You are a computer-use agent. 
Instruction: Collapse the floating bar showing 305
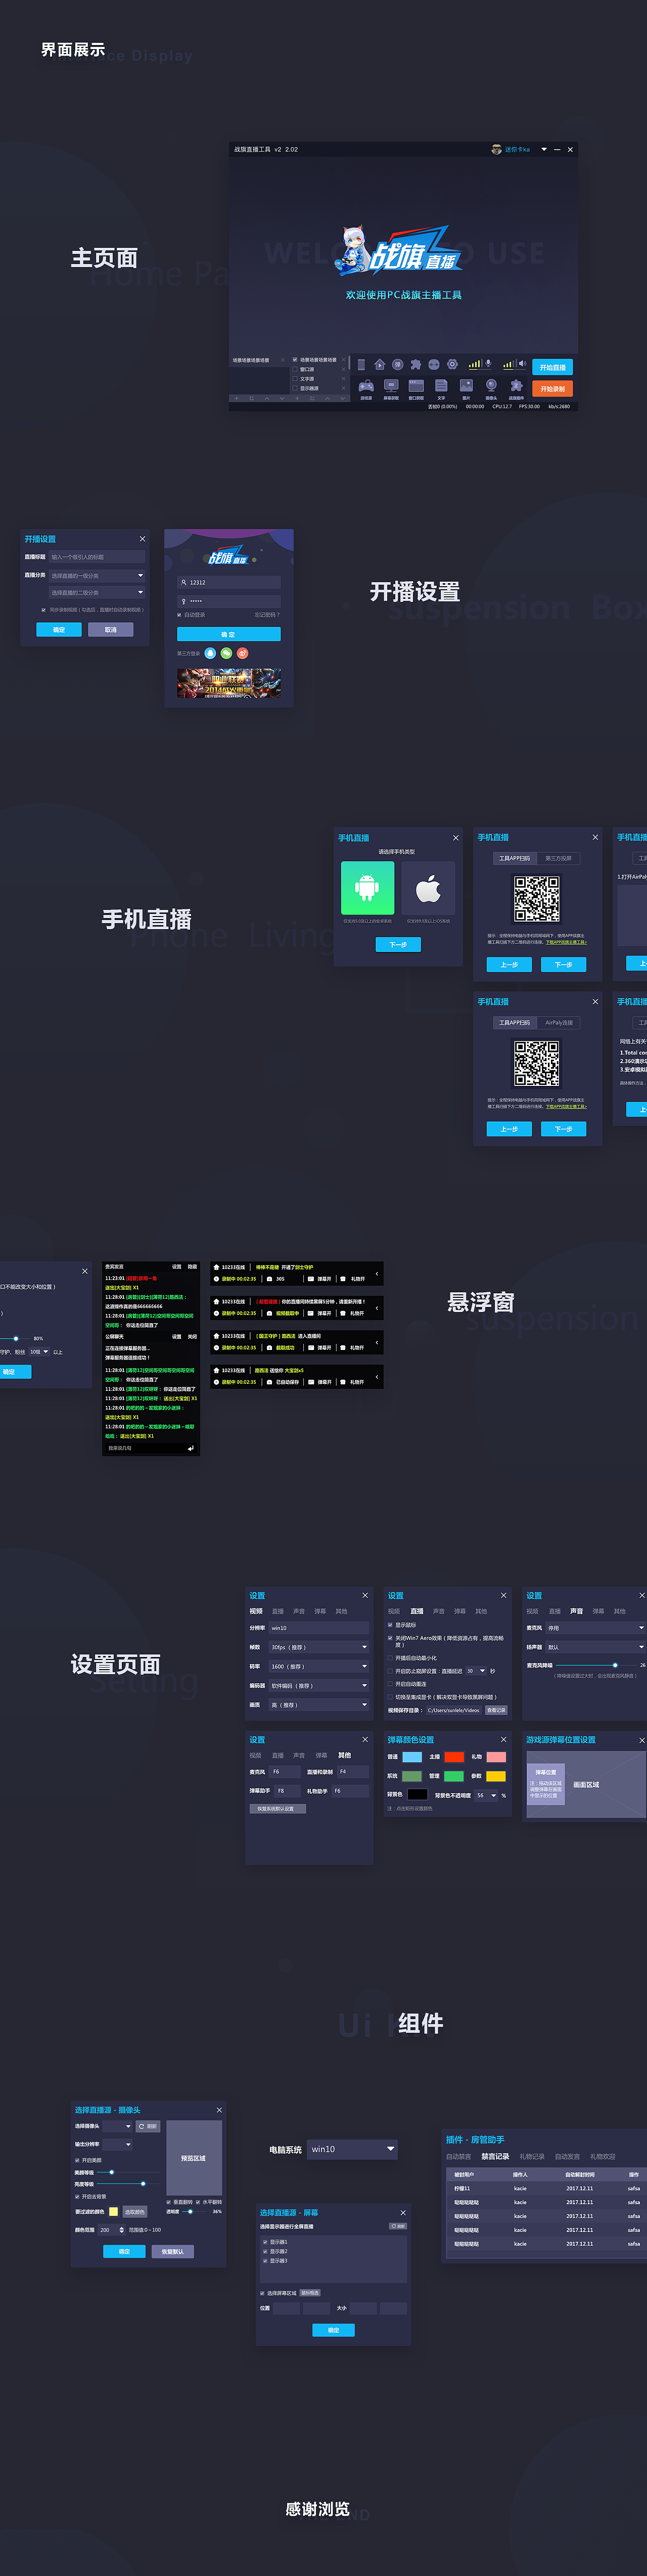(x=377, y=1273)
